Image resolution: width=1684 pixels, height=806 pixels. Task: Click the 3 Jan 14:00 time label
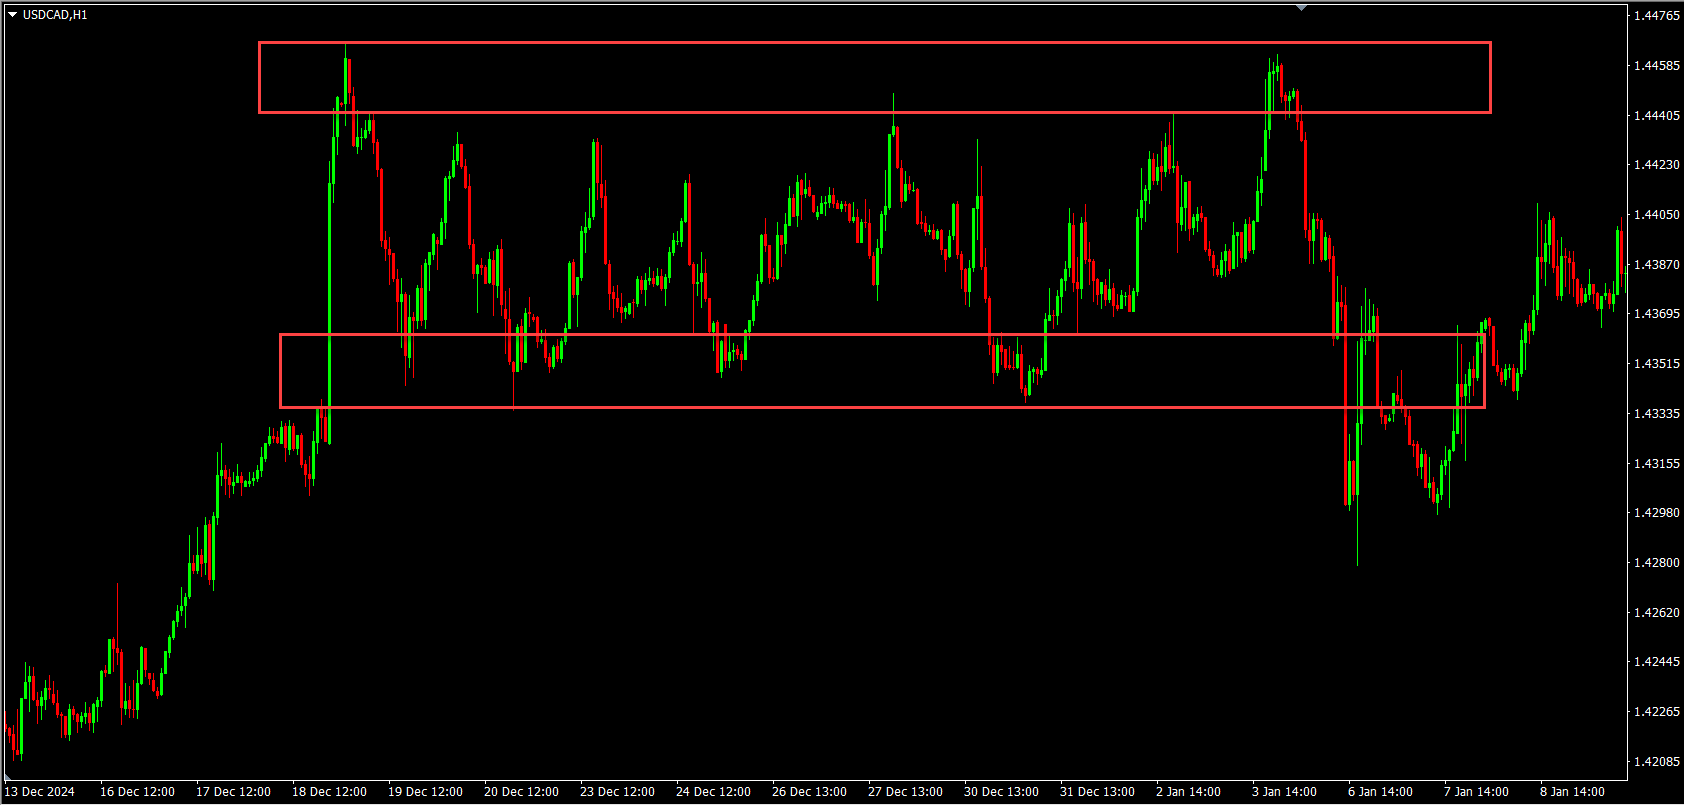(x=1284, y=792)
